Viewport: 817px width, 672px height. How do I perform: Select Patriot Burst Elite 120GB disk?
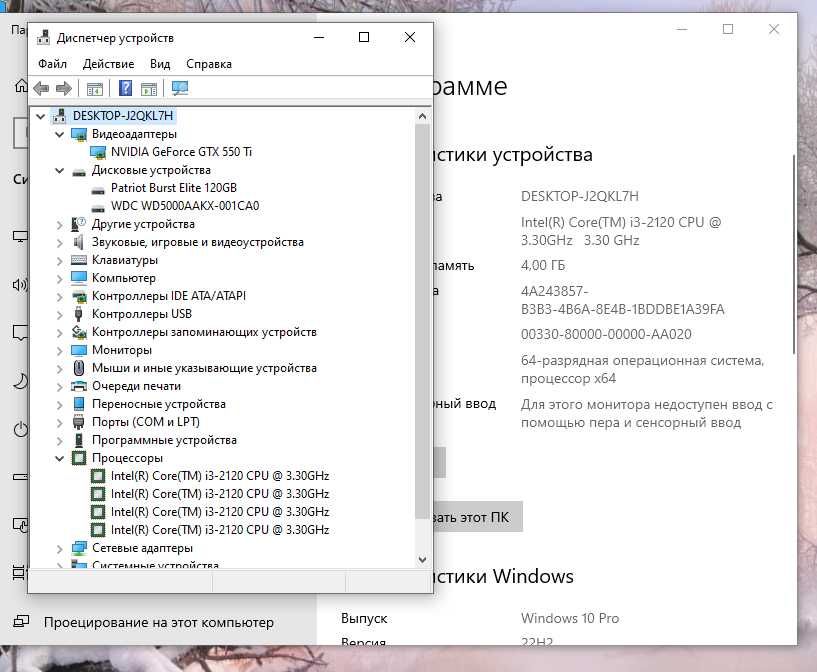point(174,188)
